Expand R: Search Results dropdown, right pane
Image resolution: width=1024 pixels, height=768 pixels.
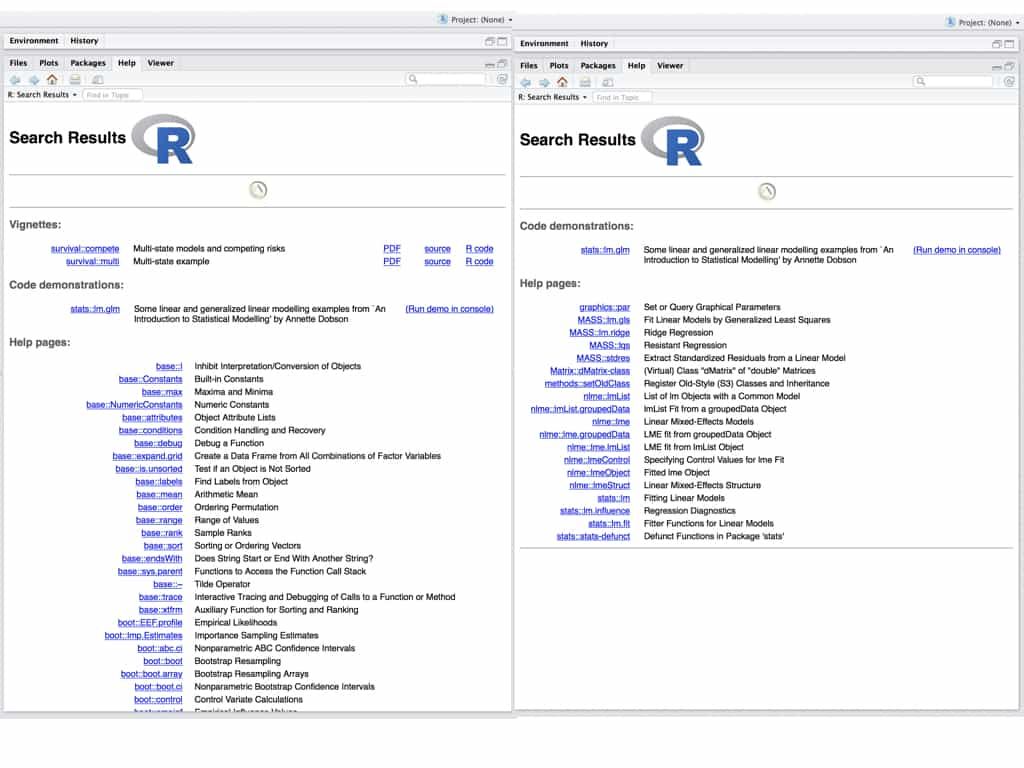(553, 97)
